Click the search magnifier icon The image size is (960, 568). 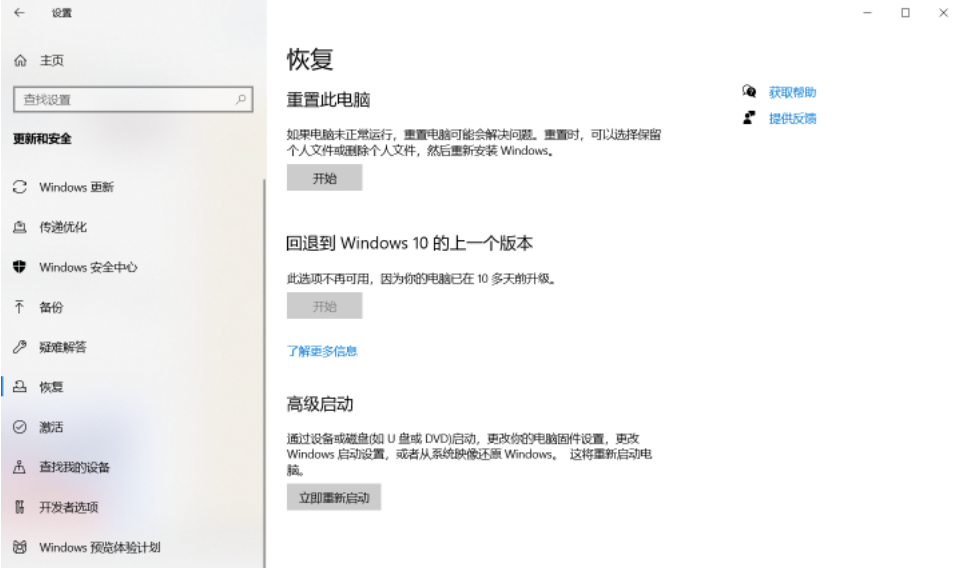241,99
